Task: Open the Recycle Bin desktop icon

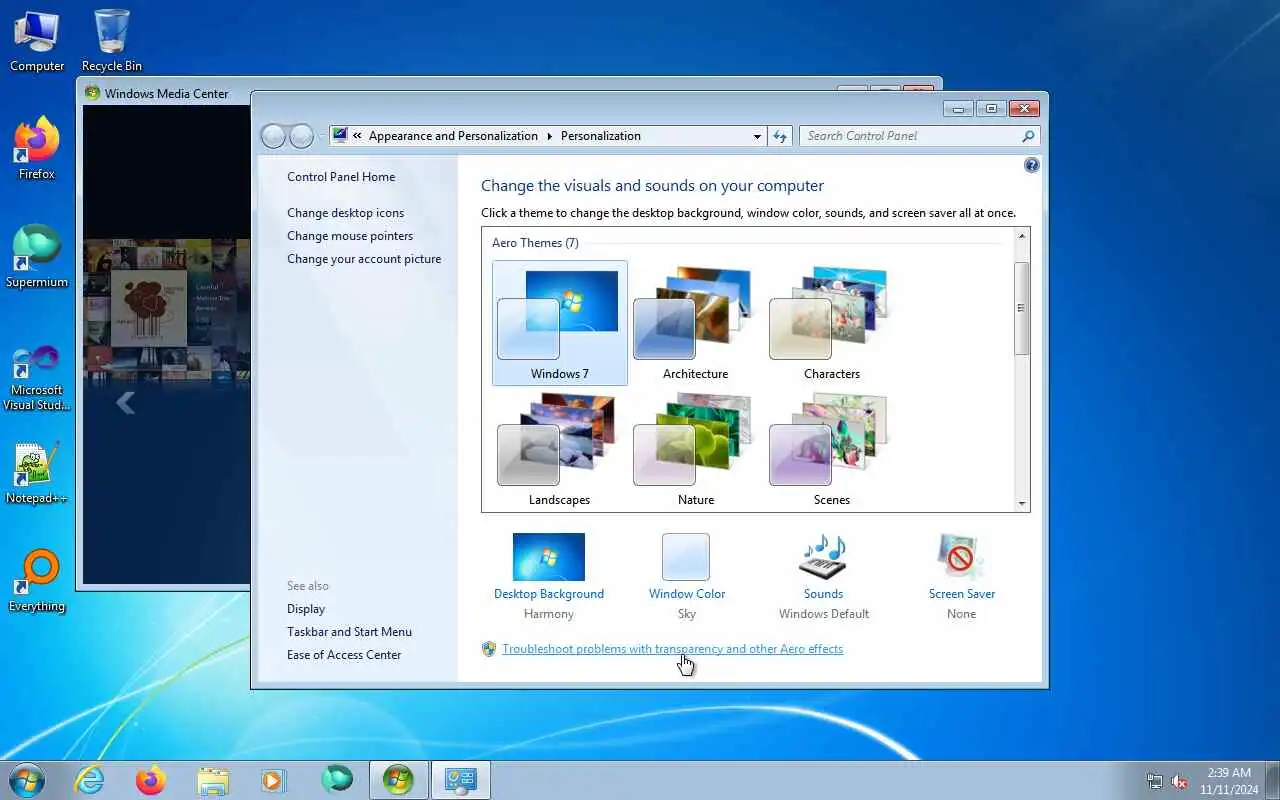Action: pyautogui.click(x=112, y=41)
